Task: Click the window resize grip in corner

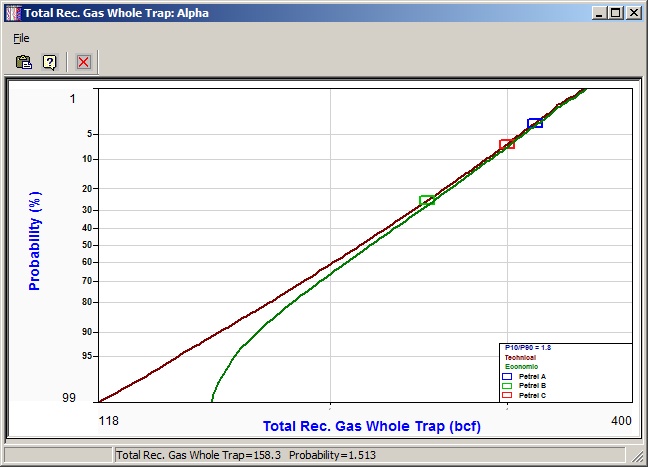Action: point(639,458)
